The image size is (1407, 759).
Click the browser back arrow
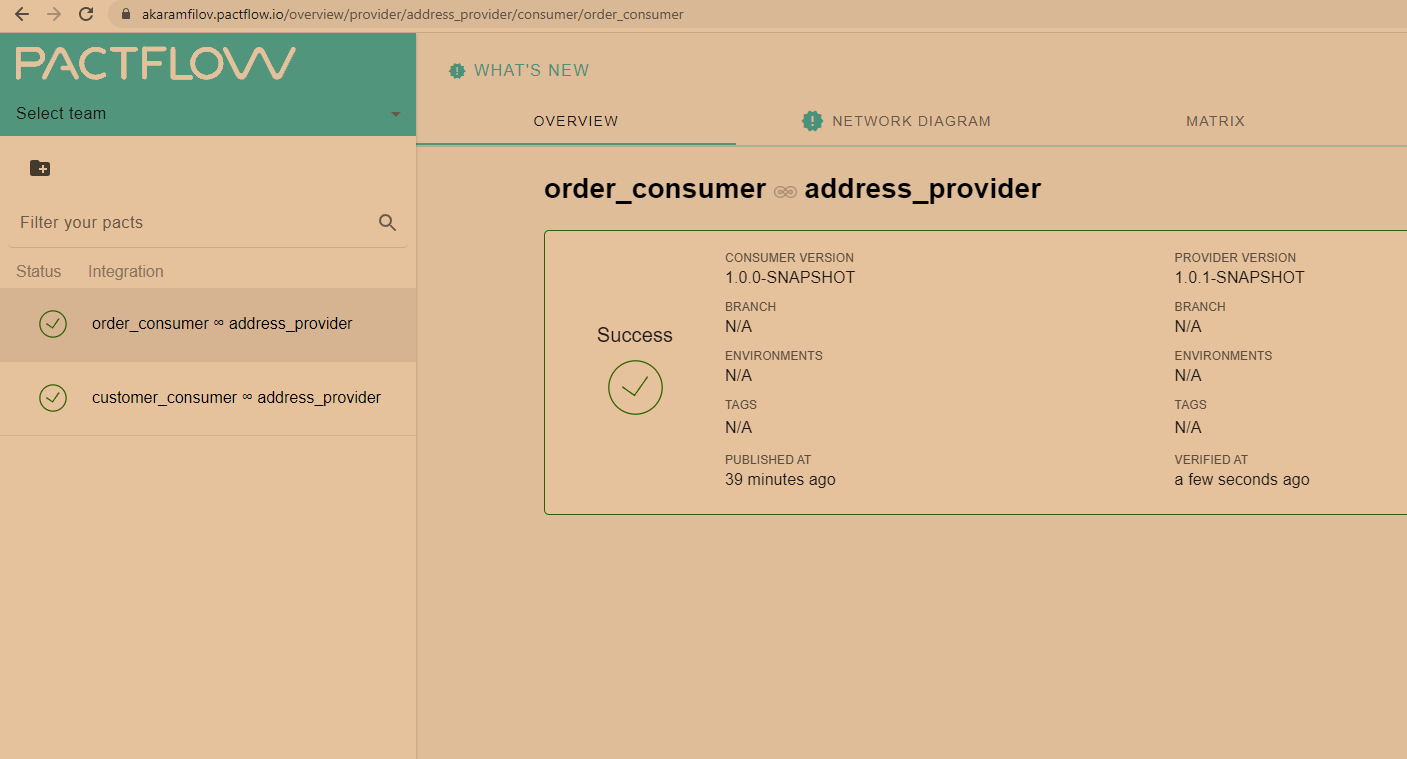point(22,14)
